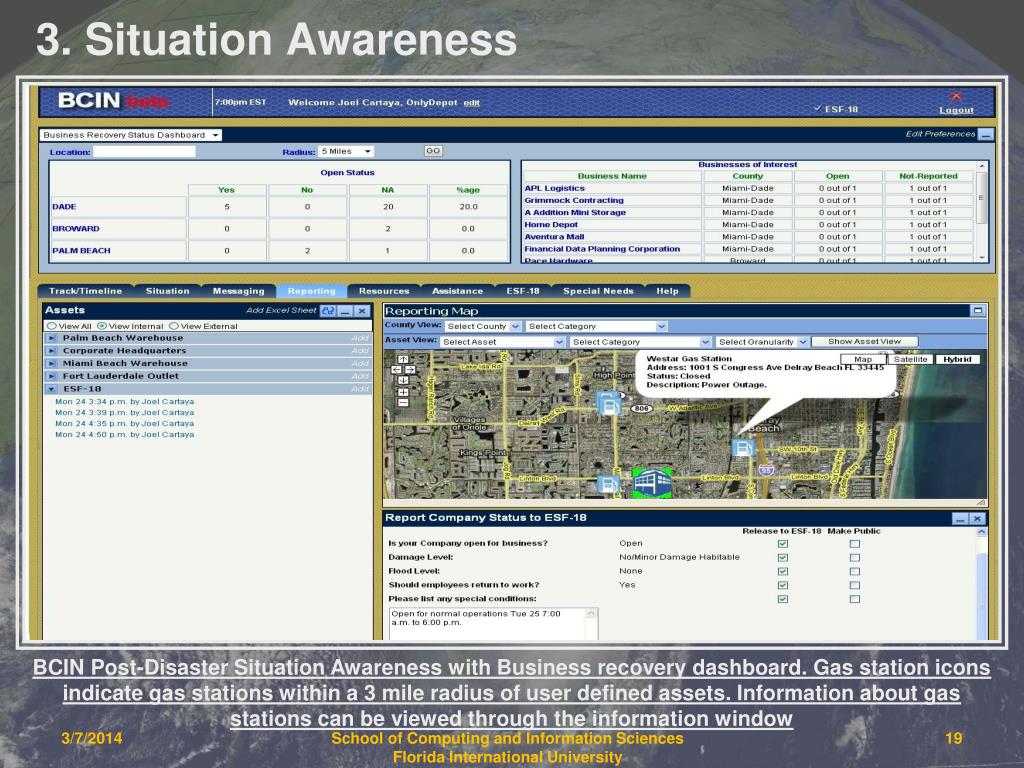Screen dimensions: 1024x768
Task: Click the Logout link
Action: [956, 110]
